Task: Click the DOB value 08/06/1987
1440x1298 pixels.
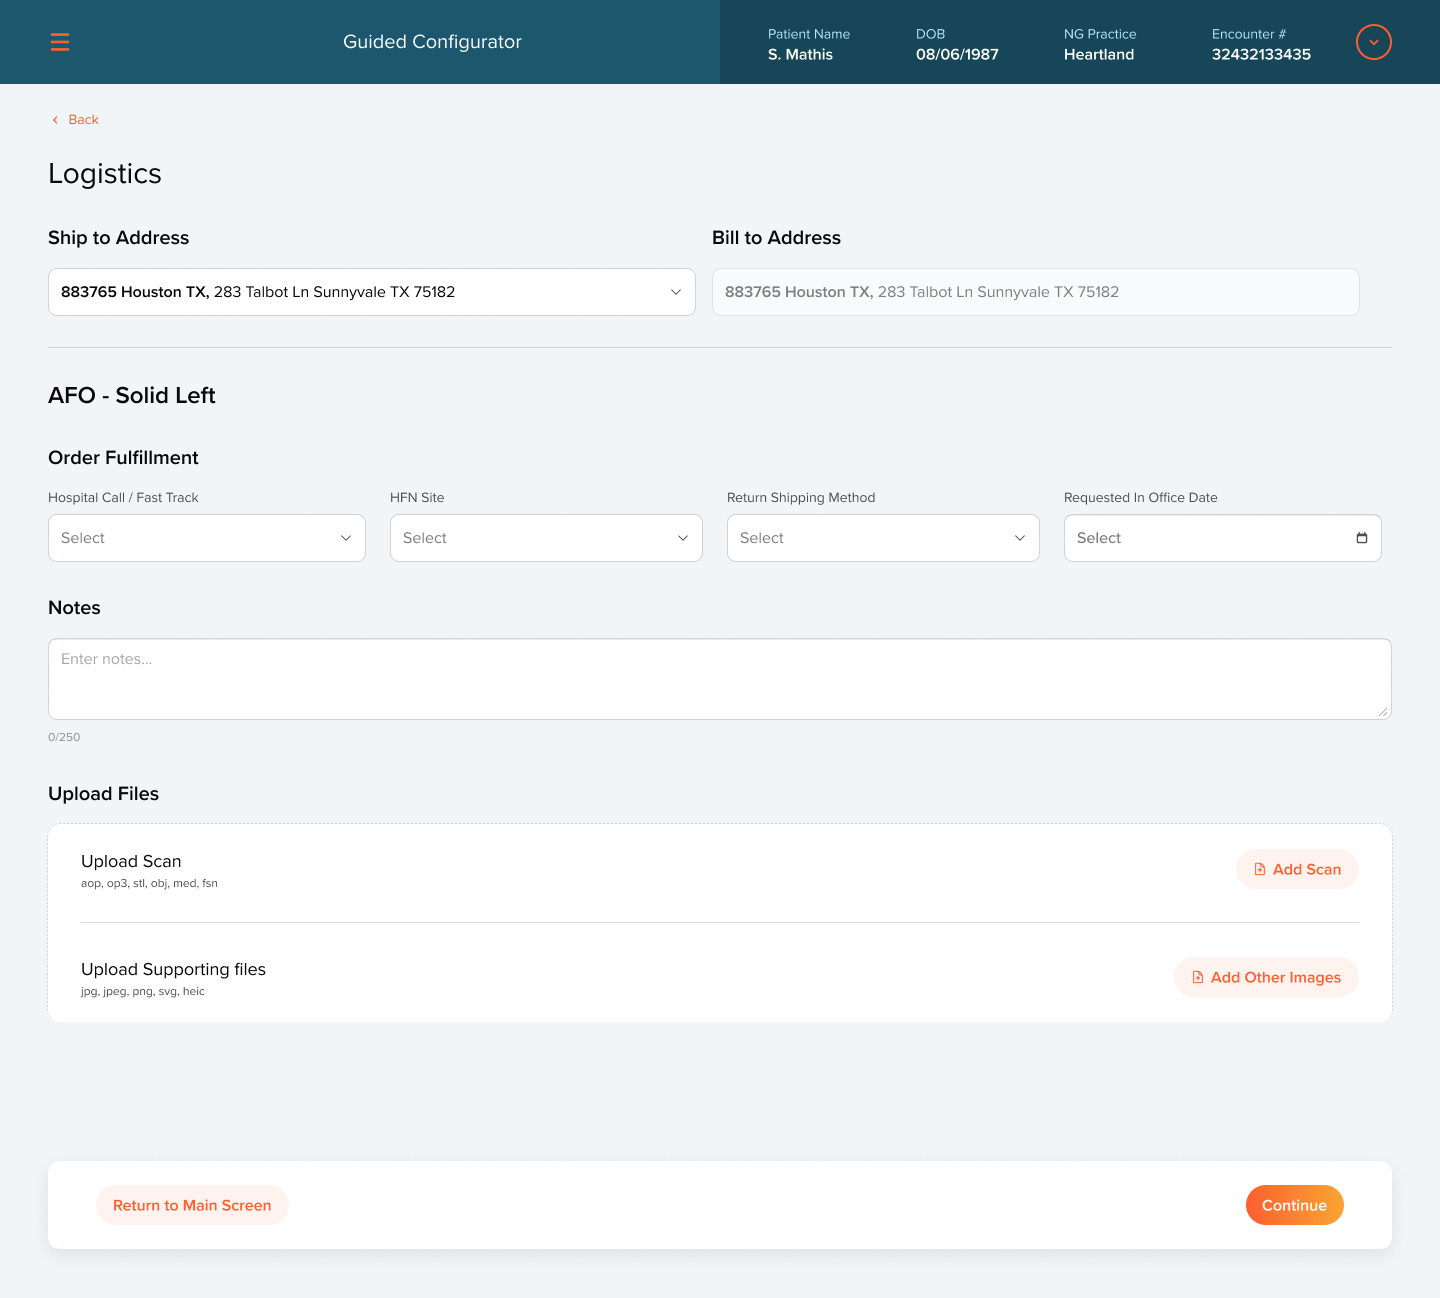Action: [x=957, y=55]
